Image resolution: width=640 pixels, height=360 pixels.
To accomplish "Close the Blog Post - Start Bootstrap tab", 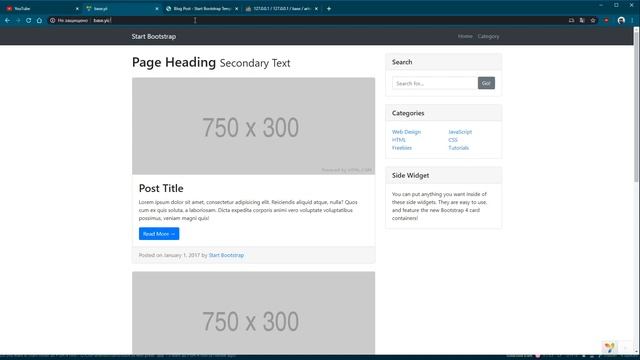I will (236, 9).
